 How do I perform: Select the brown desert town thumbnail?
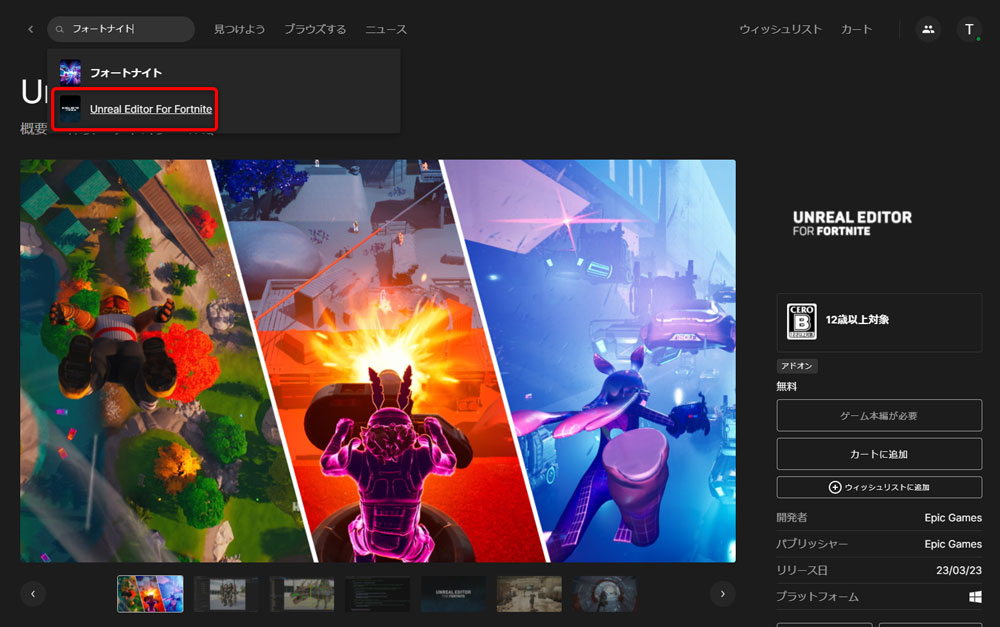point(529,594)
